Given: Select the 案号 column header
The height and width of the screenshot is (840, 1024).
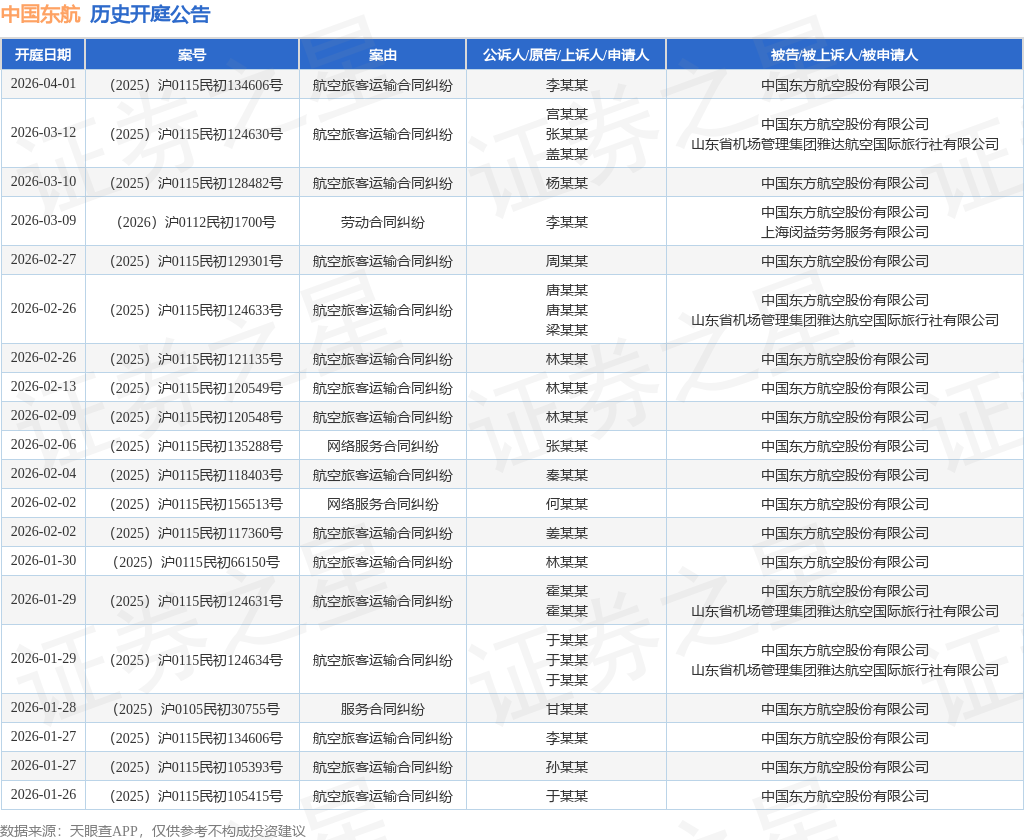Looking at the screenshot, I should pos(192,55).
